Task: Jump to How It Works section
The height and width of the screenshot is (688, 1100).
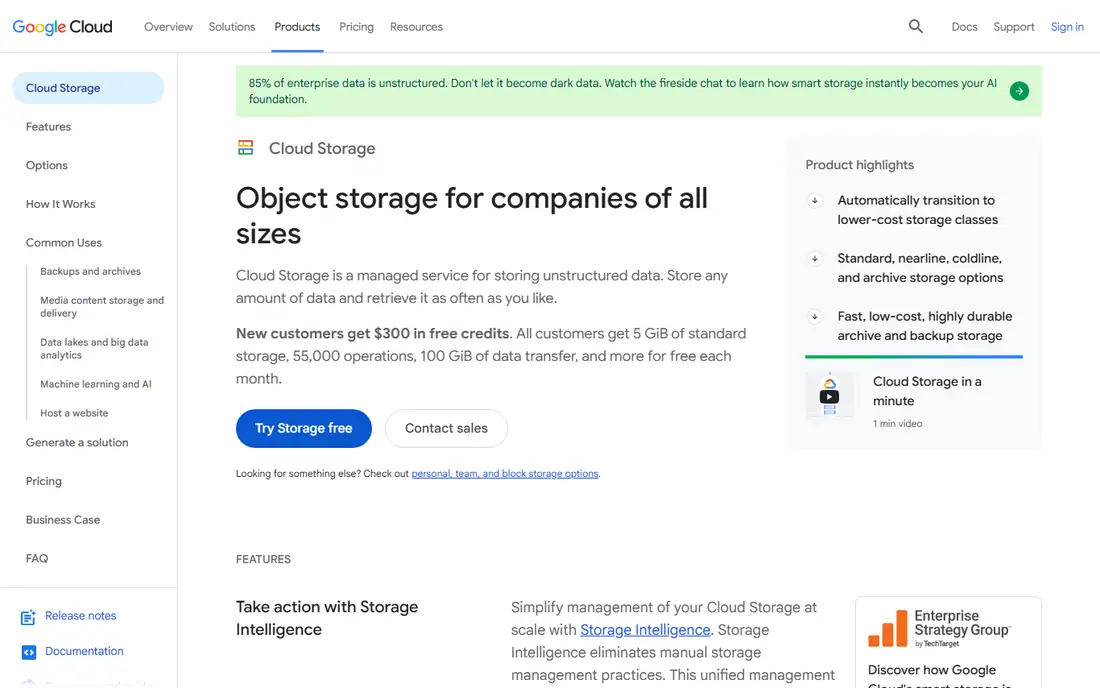Action: [x=60, y=204]
